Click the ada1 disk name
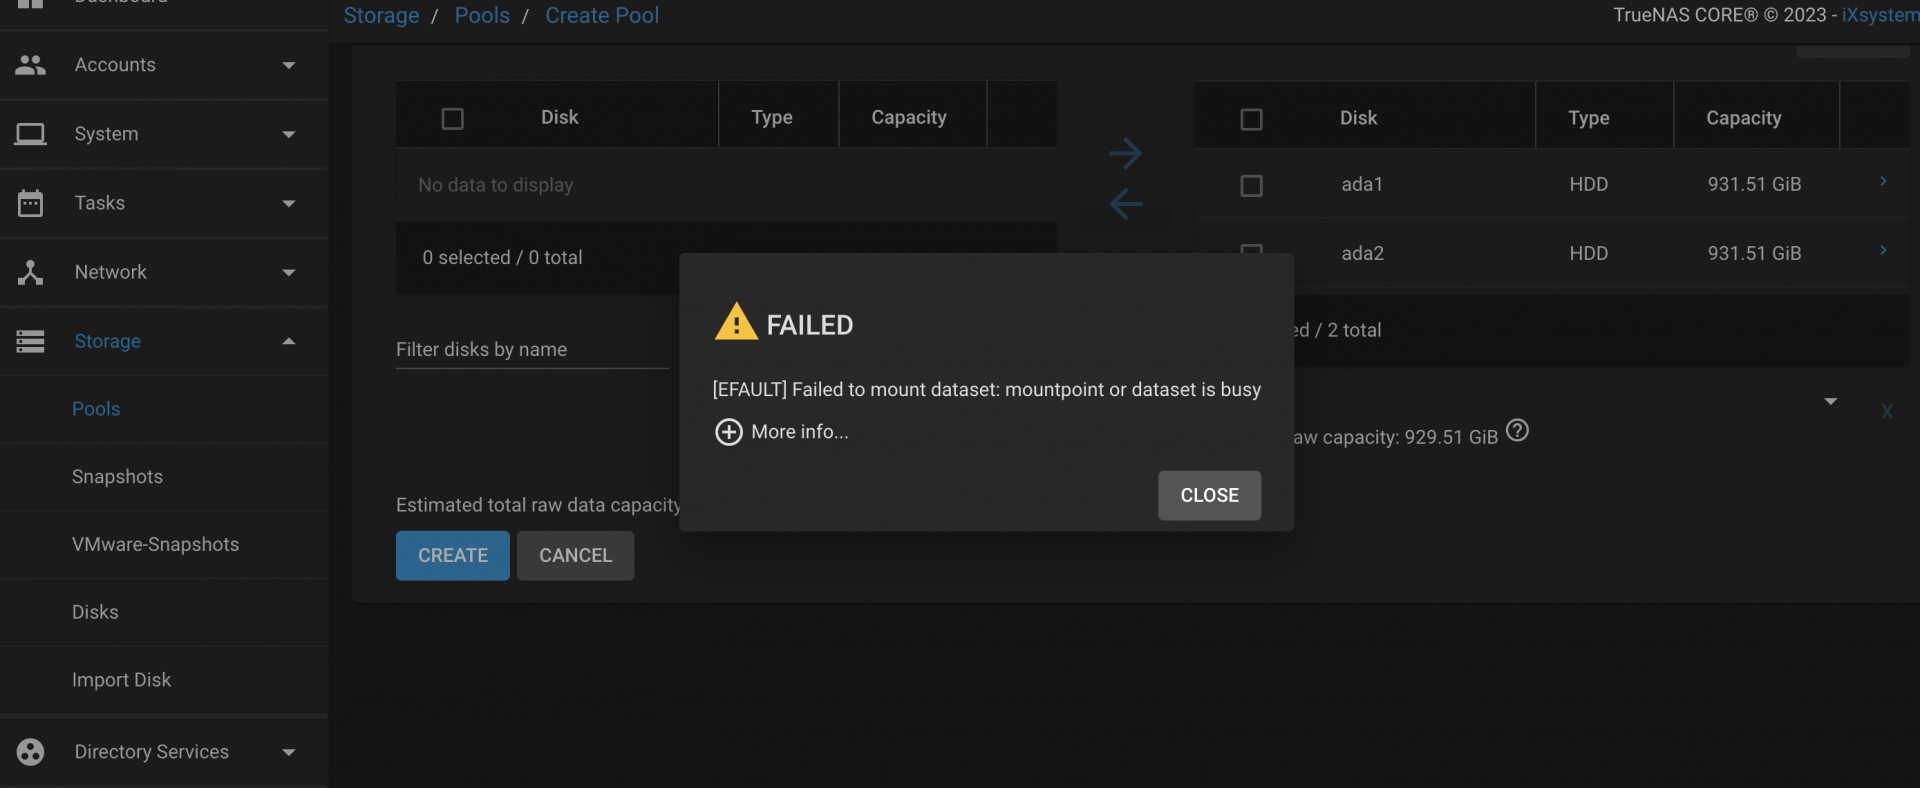This screenshot has width=1920, height=788. coord(1362,184)
